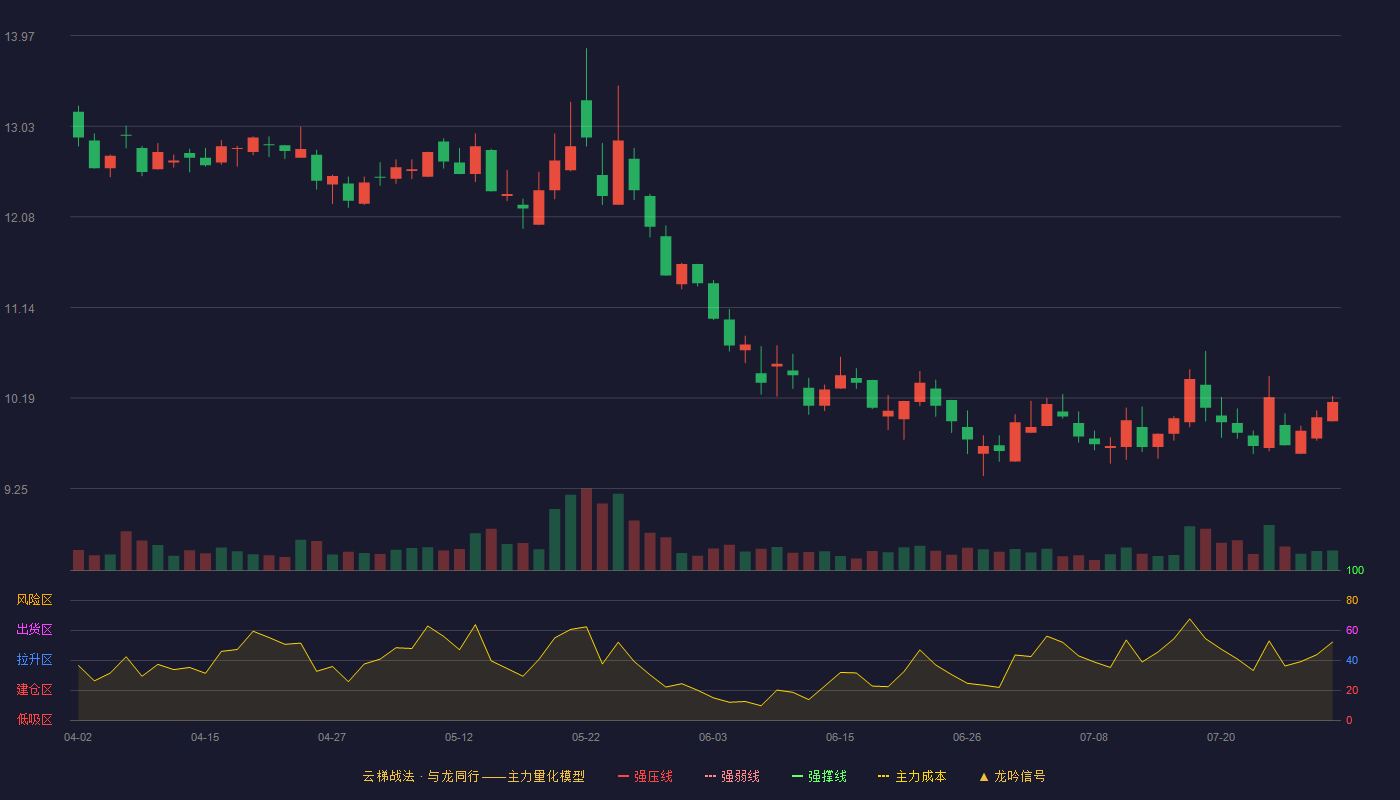Click the 13.97 price axis label
1400x800 pixels.
click(19, 37)
